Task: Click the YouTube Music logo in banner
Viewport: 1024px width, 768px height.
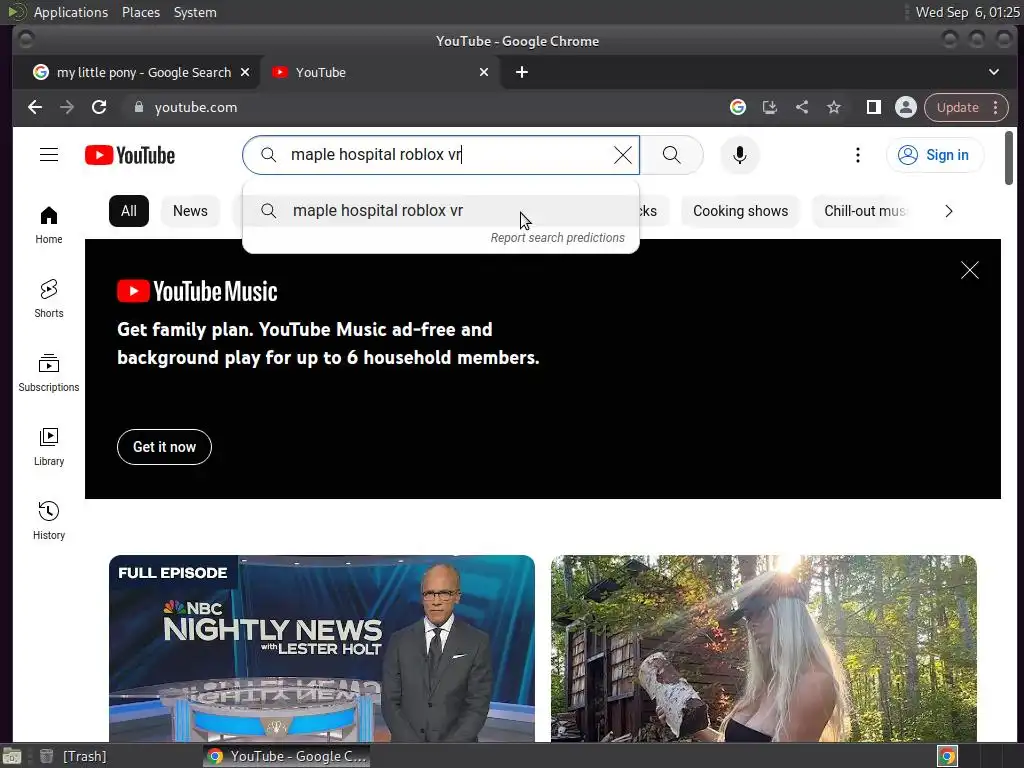Action: point(197,291)
